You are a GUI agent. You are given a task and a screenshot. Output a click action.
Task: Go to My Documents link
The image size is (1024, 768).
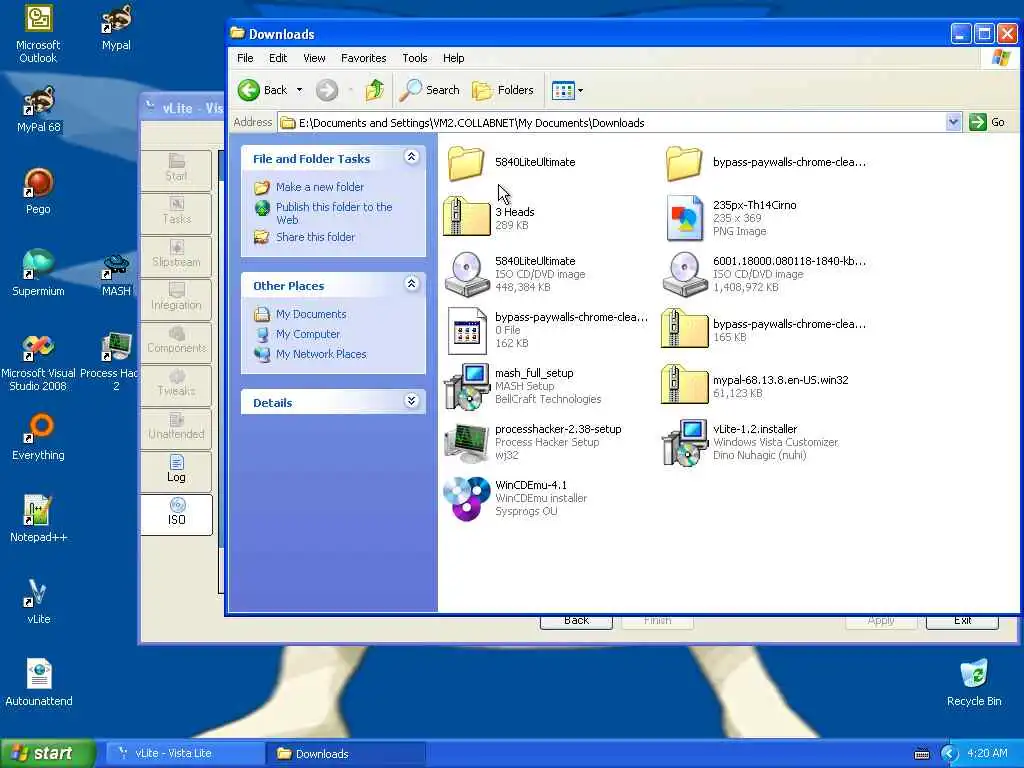(311, 314)
